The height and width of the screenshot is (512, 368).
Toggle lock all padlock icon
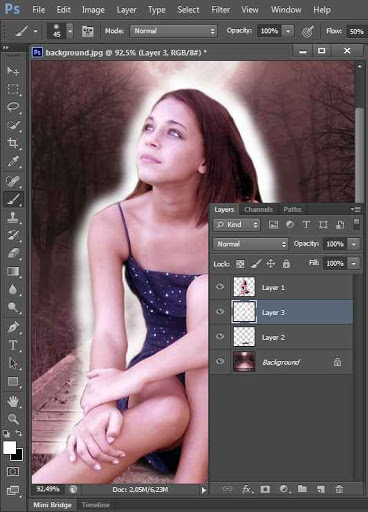click(286, 264)
